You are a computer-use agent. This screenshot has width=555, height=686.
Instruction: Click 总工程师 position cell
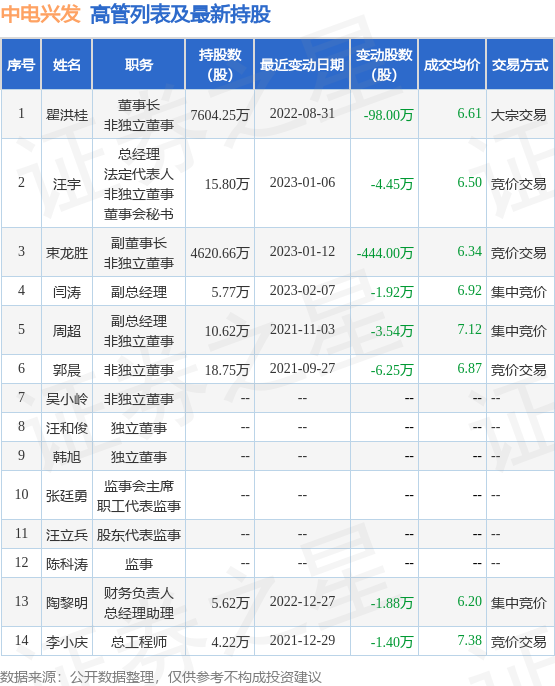(x=139, y=641)
